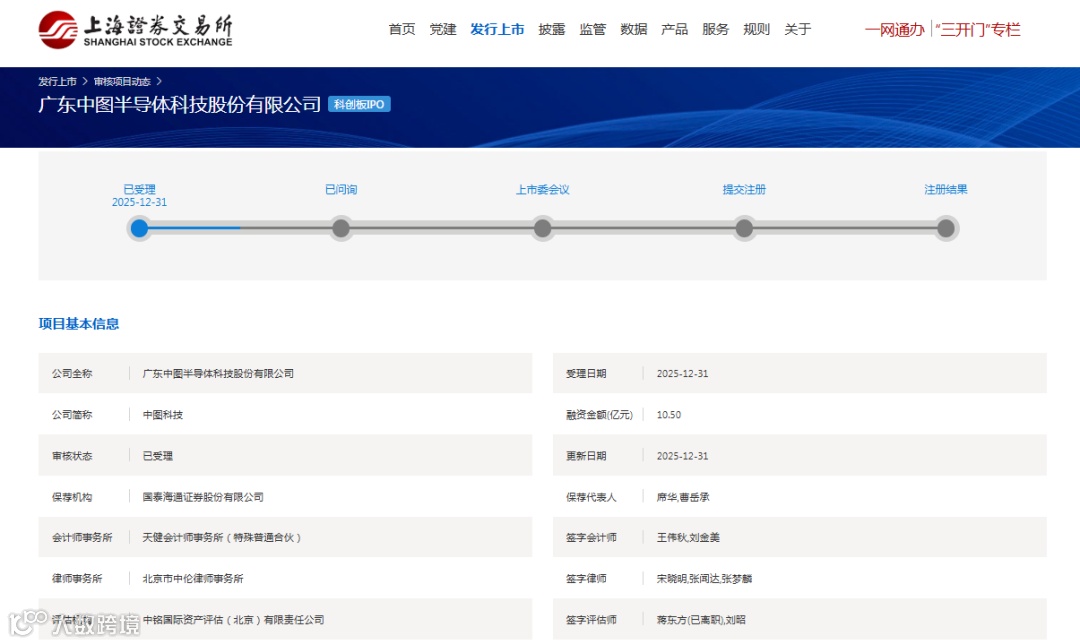
Task: Click the 会计师事务所 field label
Action: pos(82,537)
